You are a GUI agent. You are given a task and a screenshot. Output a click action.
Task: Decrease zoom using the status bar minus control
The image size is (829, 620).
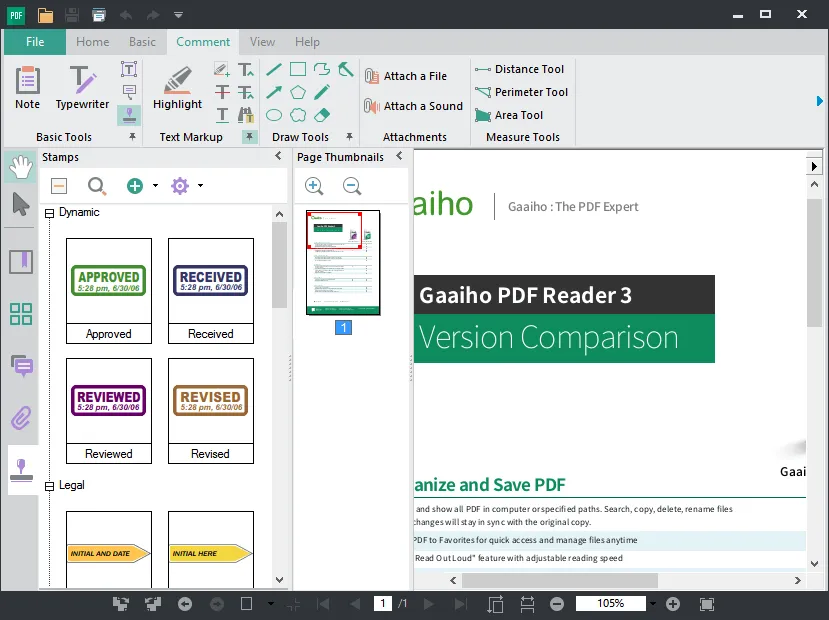pyautogui.click(x=557, y=603)
